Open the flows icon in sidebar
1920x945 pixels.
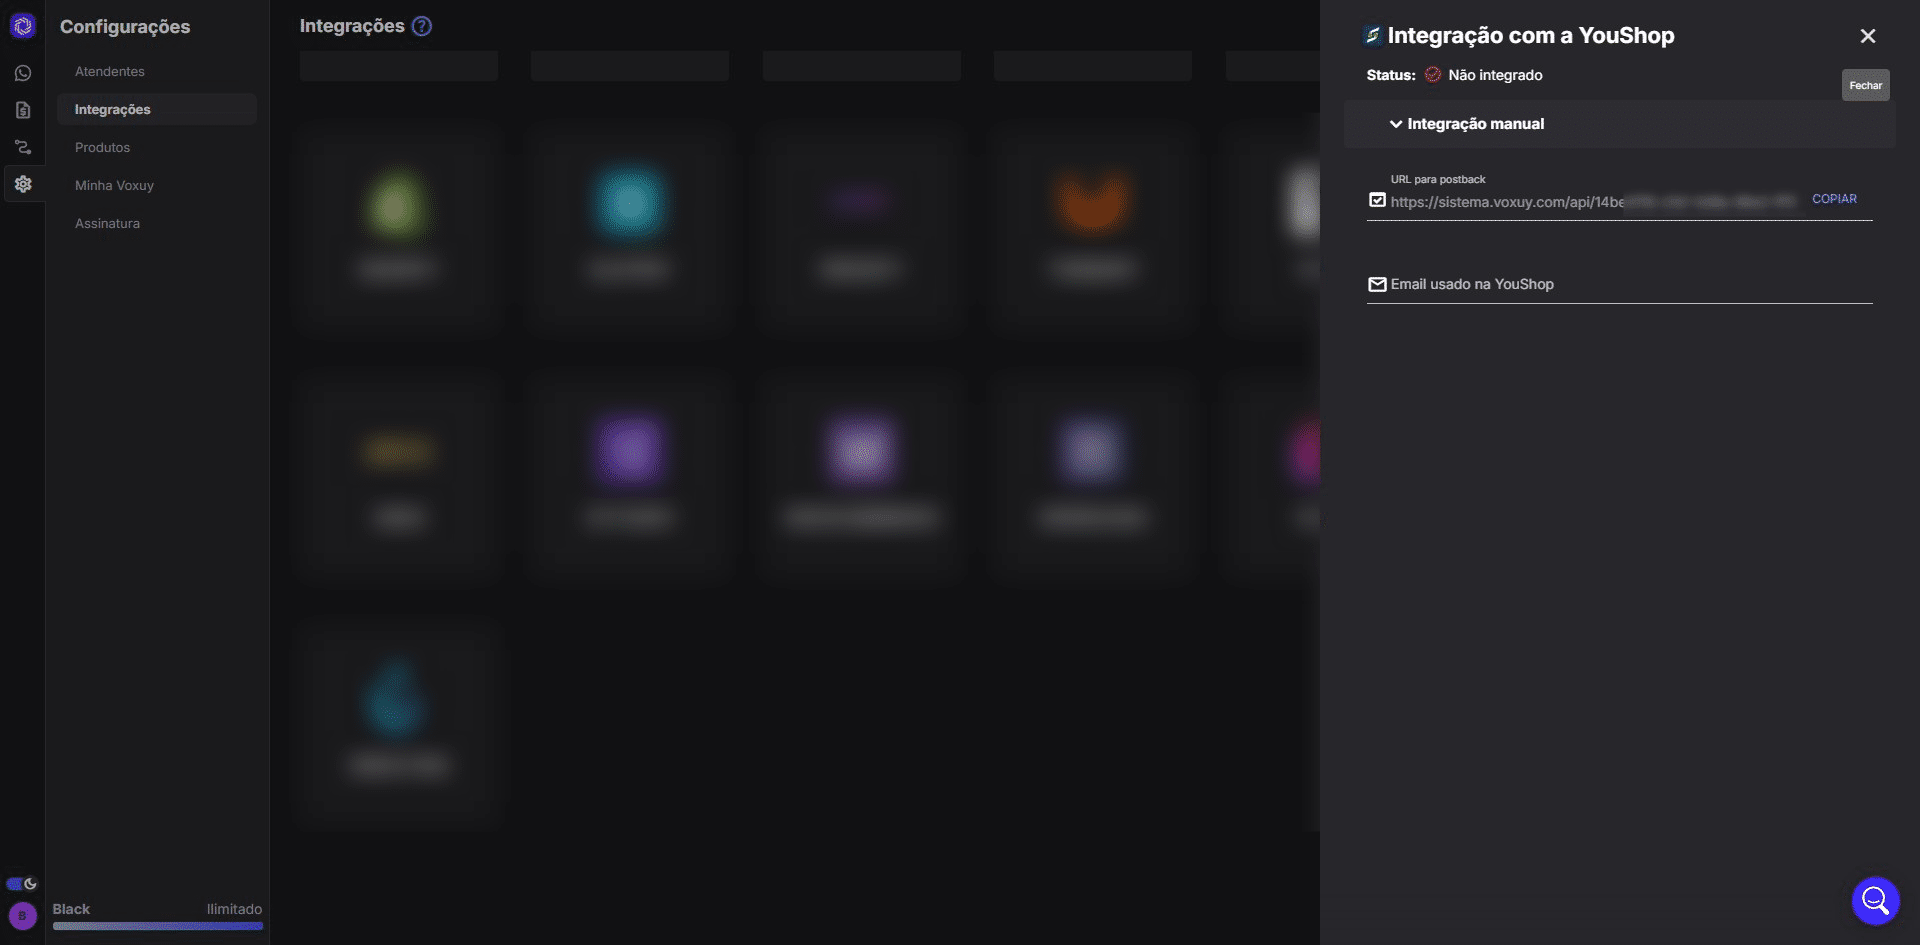point(23,147)
